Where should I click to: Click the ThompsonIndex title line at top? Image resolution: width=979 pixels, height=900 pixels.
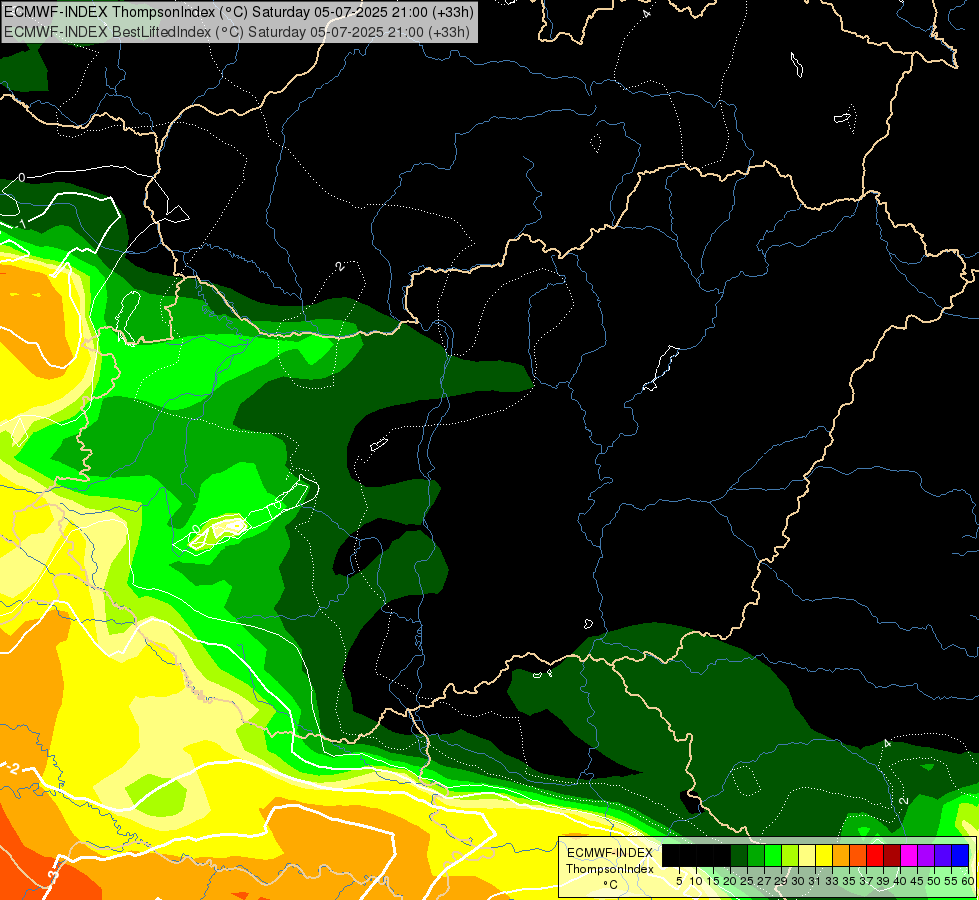pyautogui.click(x=239, y=11)
